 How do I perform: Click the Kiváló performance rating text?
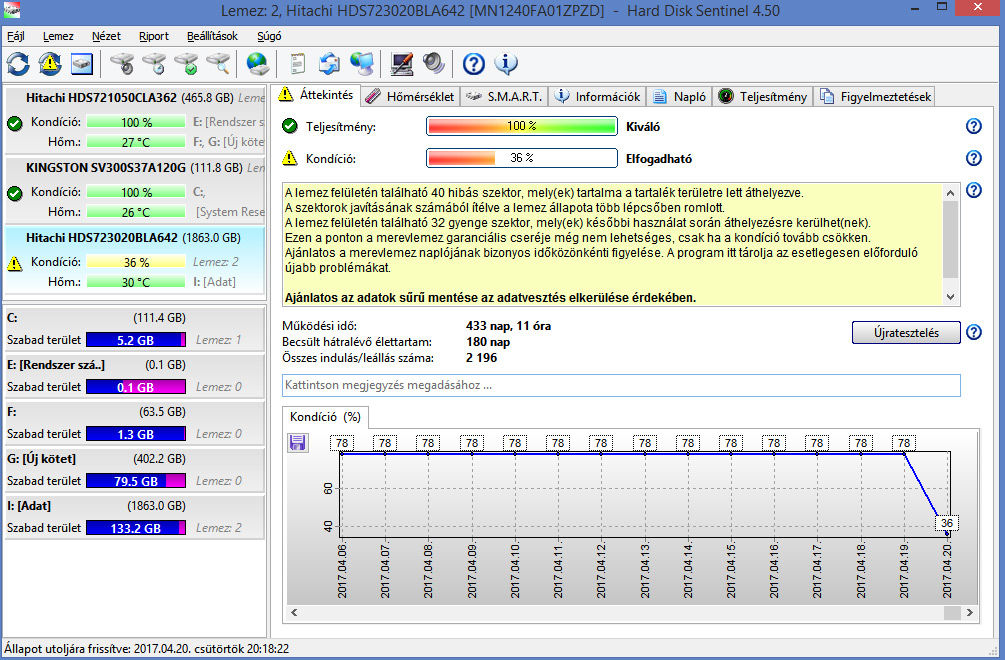[x=643, y=127]
